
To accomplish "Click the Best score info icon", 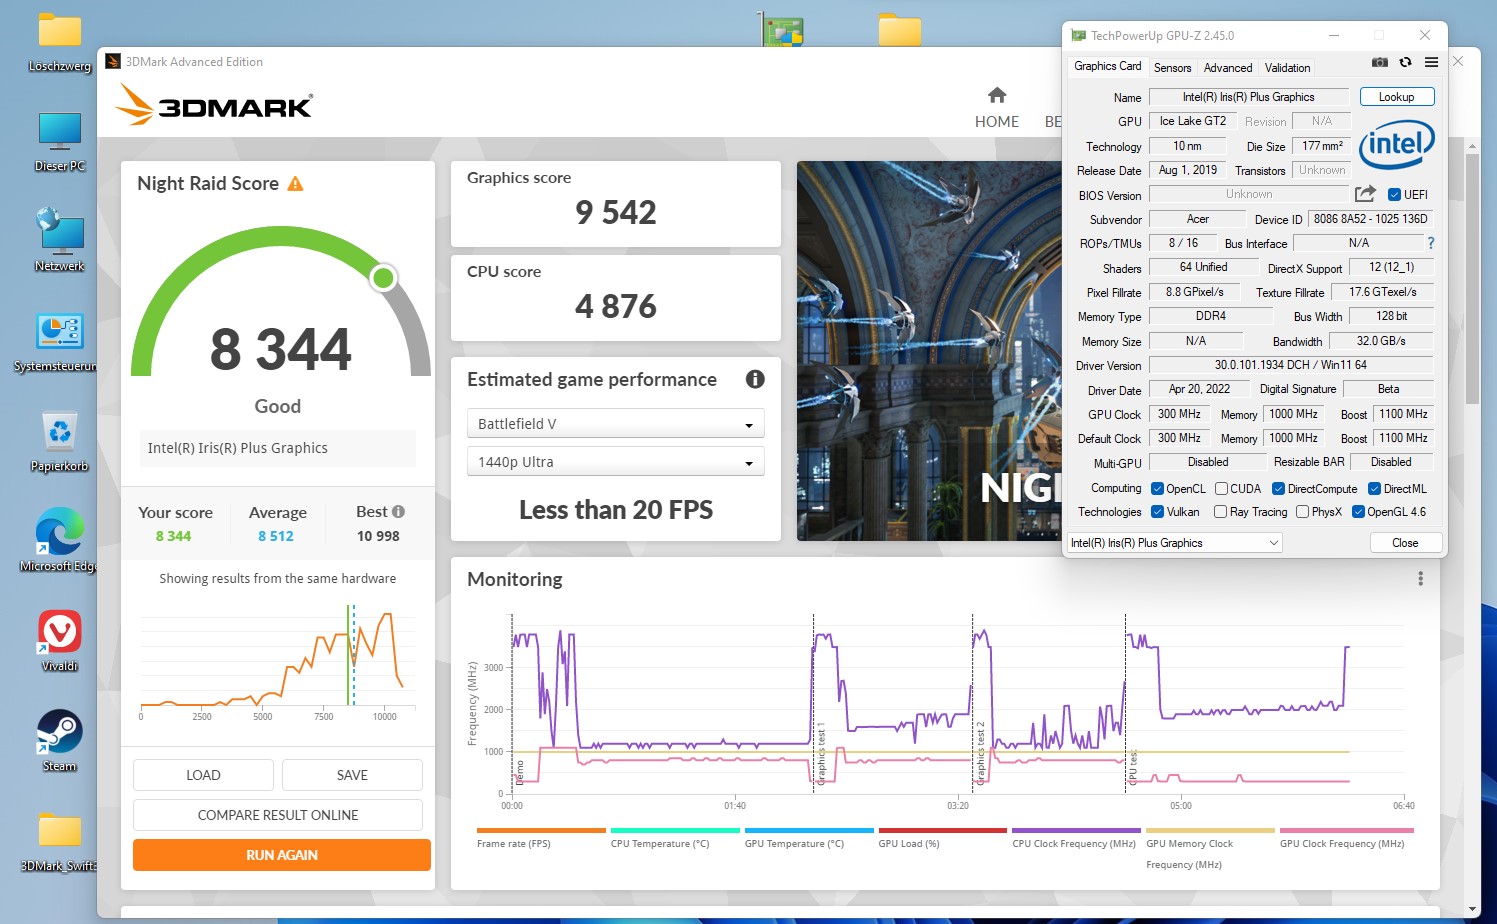I will point(398,512).
